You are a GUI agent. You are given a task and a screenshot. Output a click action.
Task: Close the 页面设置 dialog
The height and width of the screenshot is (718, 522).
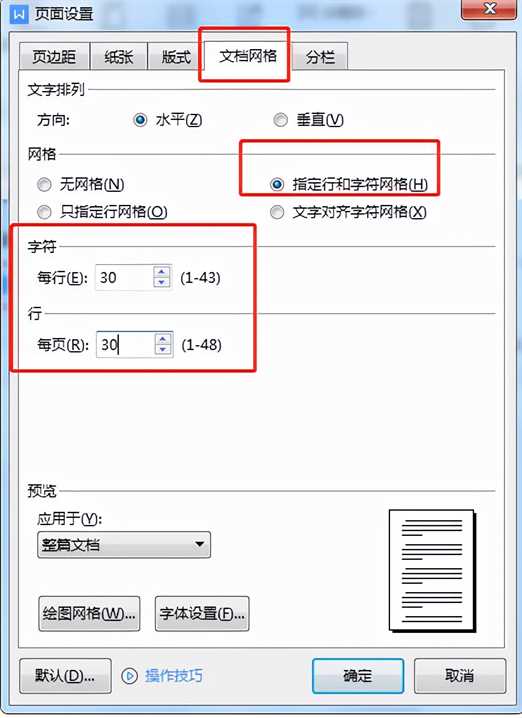coord(489,9)
